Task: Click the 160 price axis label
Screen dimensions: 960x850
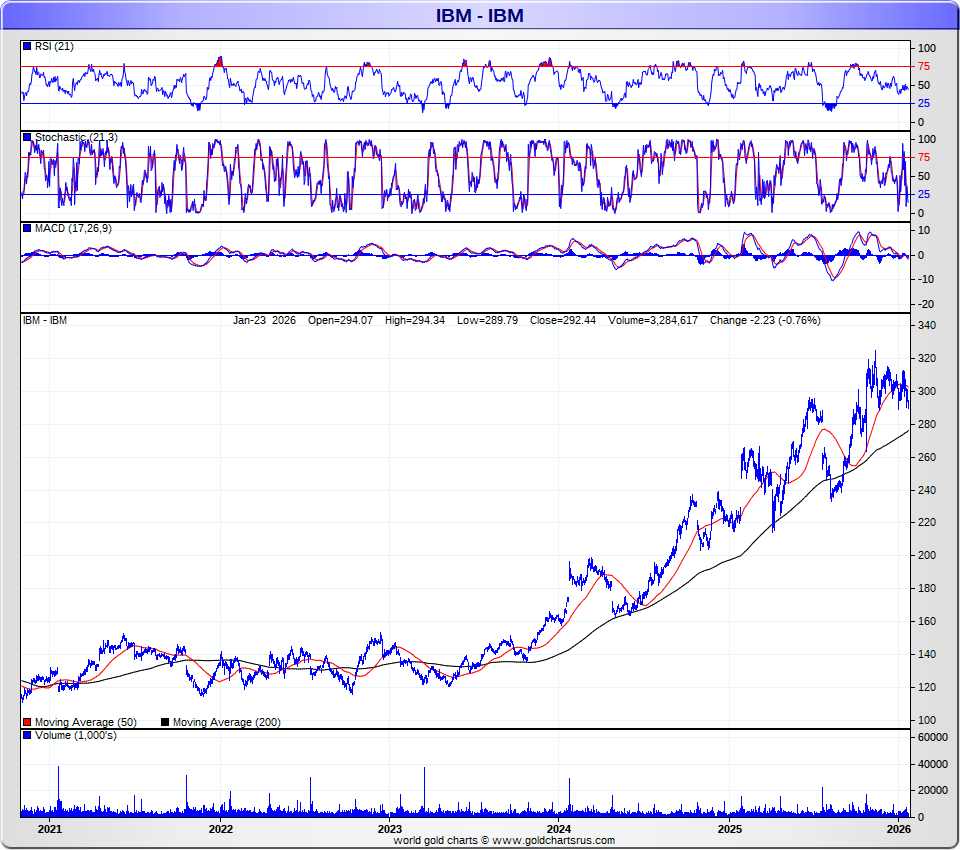Action: point(927,622)
